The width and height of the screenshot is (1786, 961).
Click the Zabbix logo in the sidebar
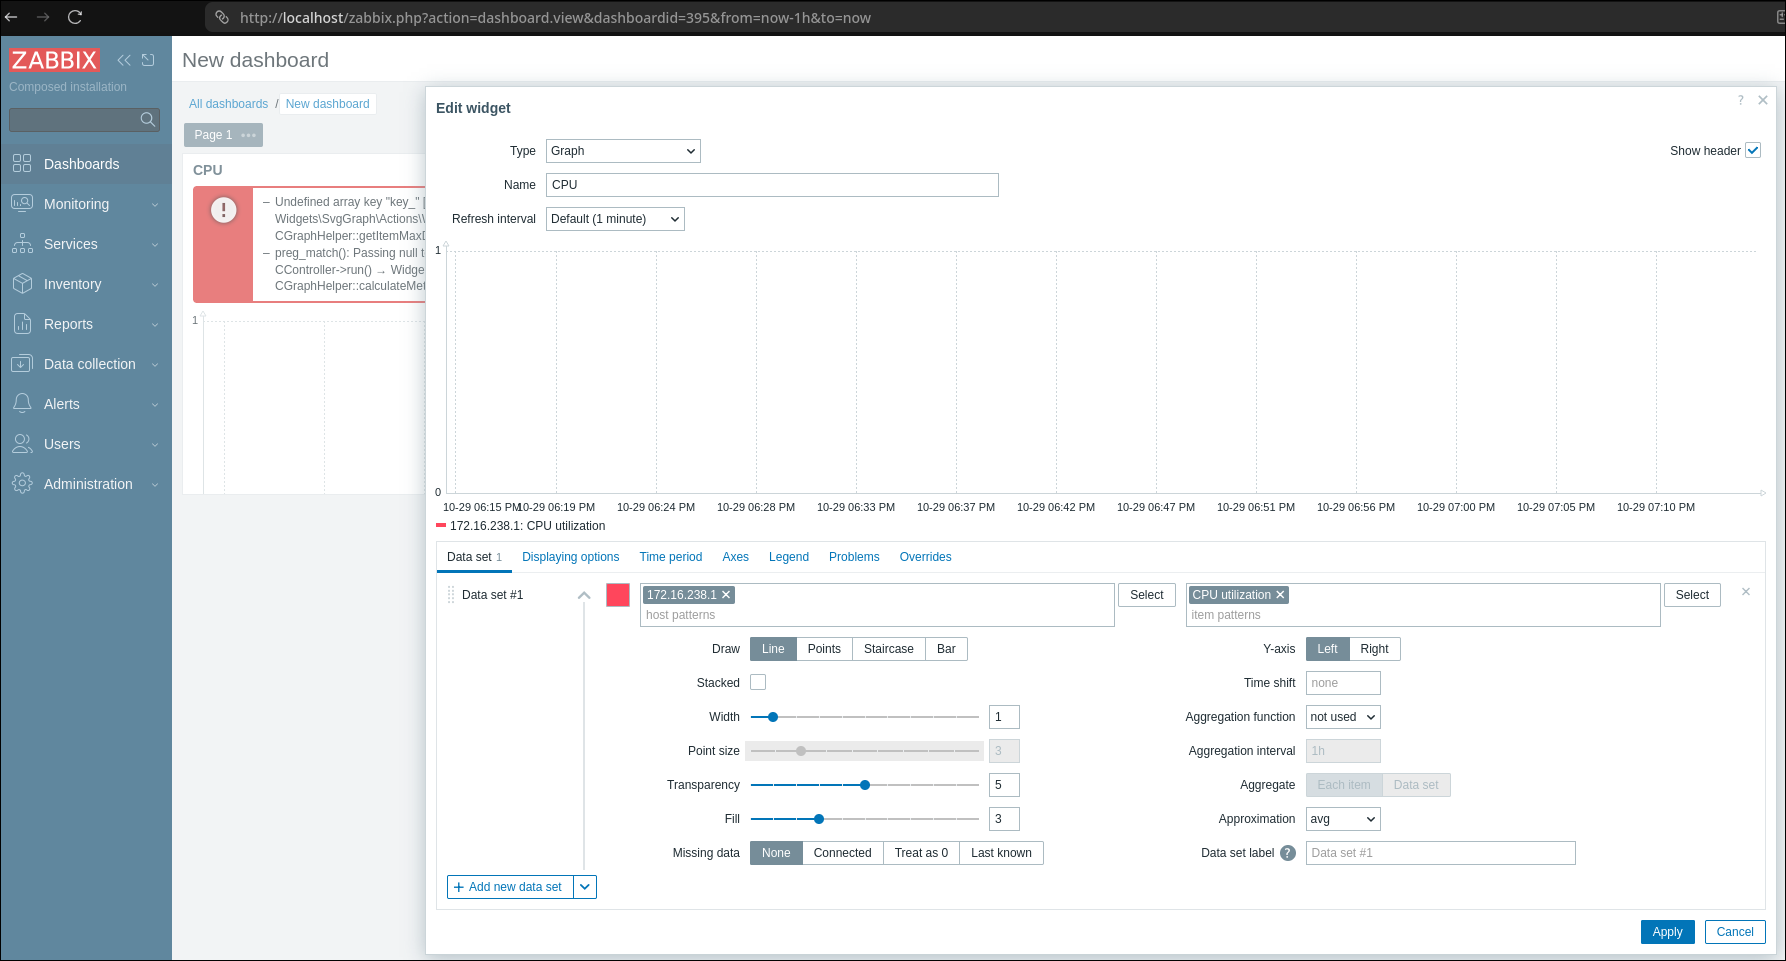(54, 60)
